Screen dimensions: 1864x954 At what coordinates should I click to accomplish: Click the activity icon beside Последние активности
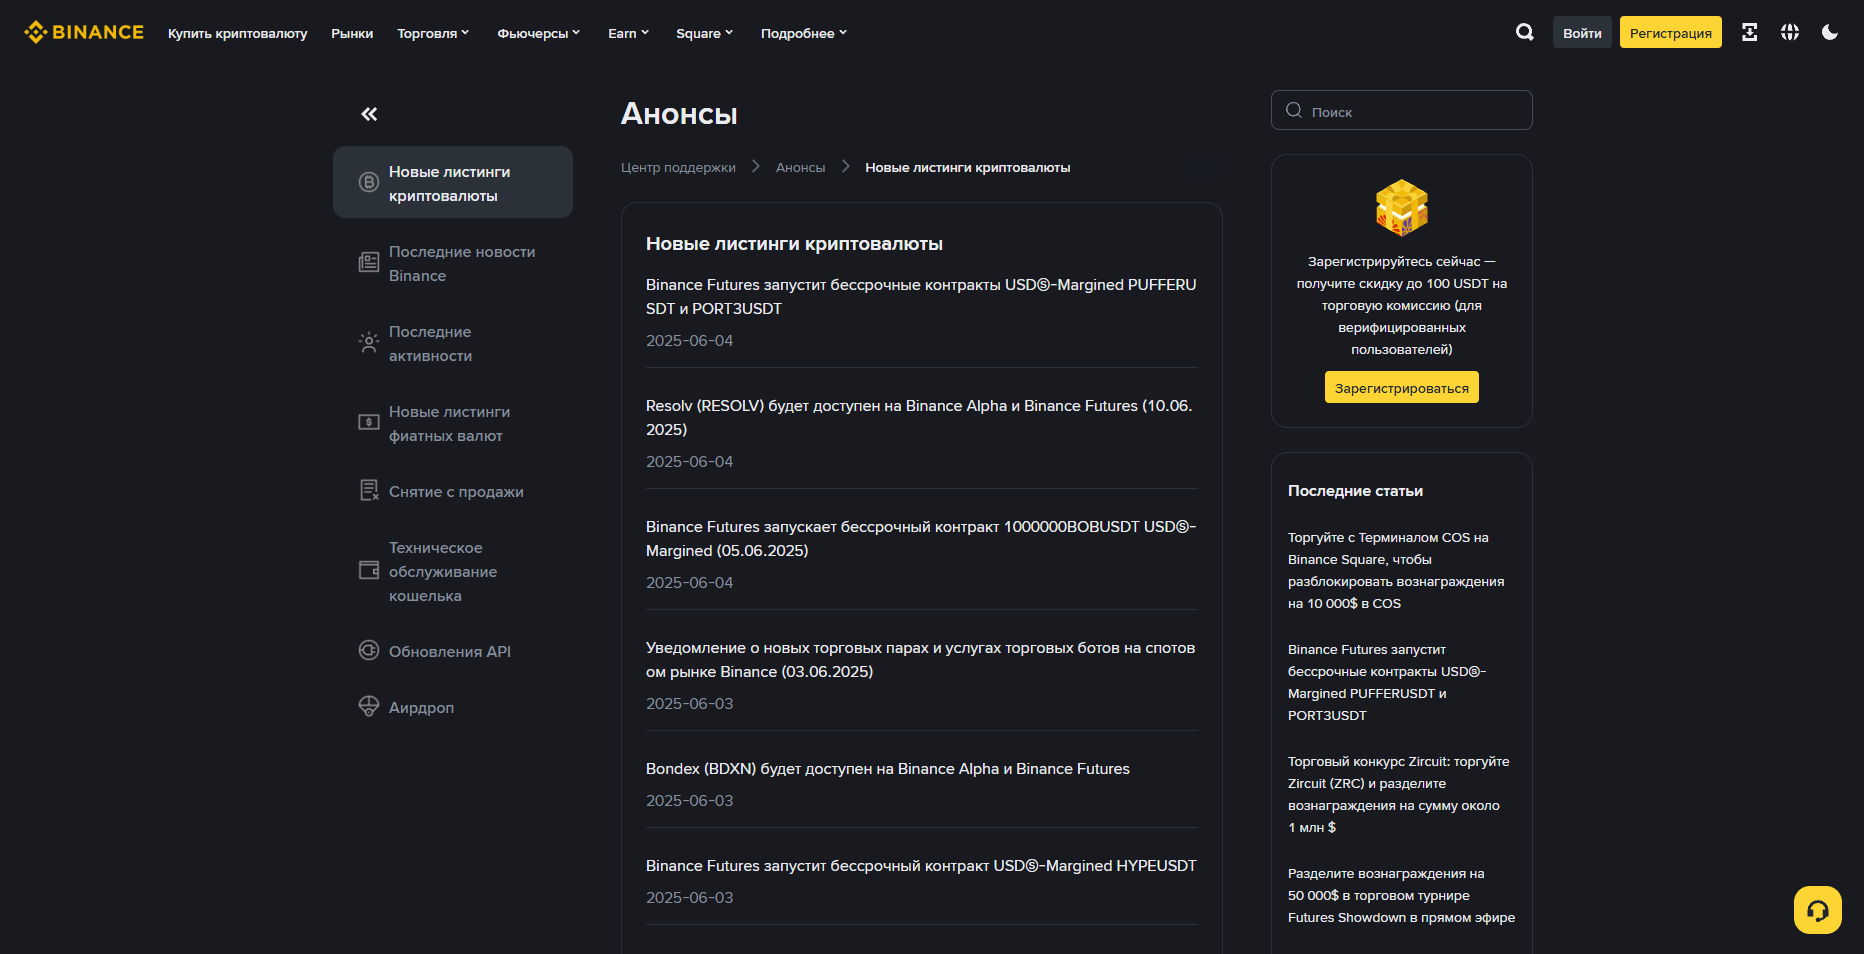click(x=369, y=342)
